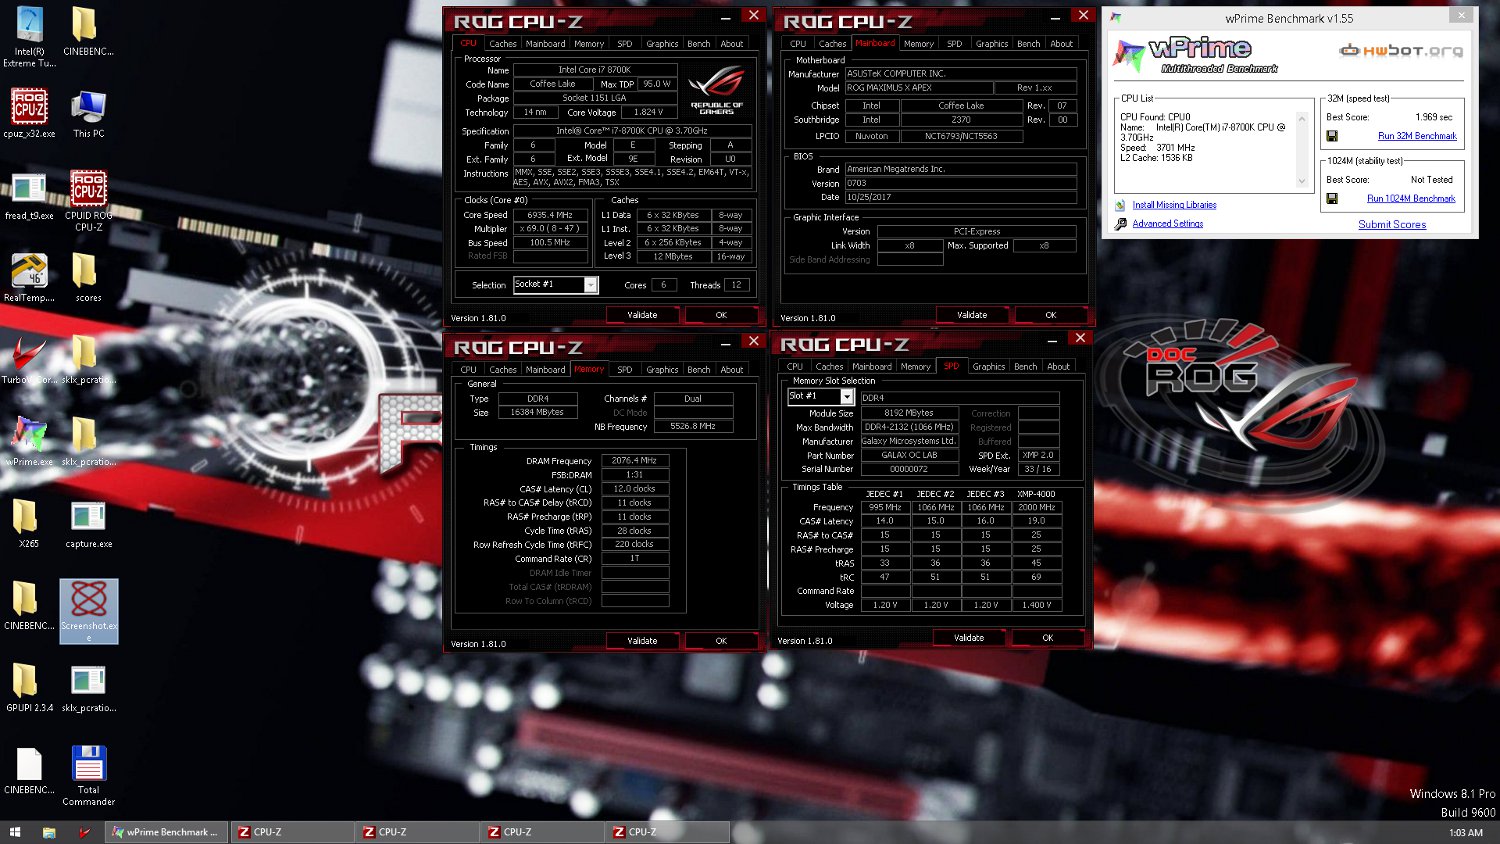Switch to SPD tab in Memory timings window

[625, 370]
